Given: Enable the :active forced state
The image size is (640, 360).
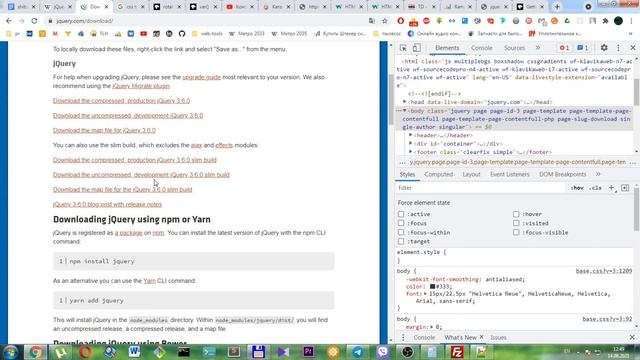Looking at the screenshot, I should click(401, 214).
